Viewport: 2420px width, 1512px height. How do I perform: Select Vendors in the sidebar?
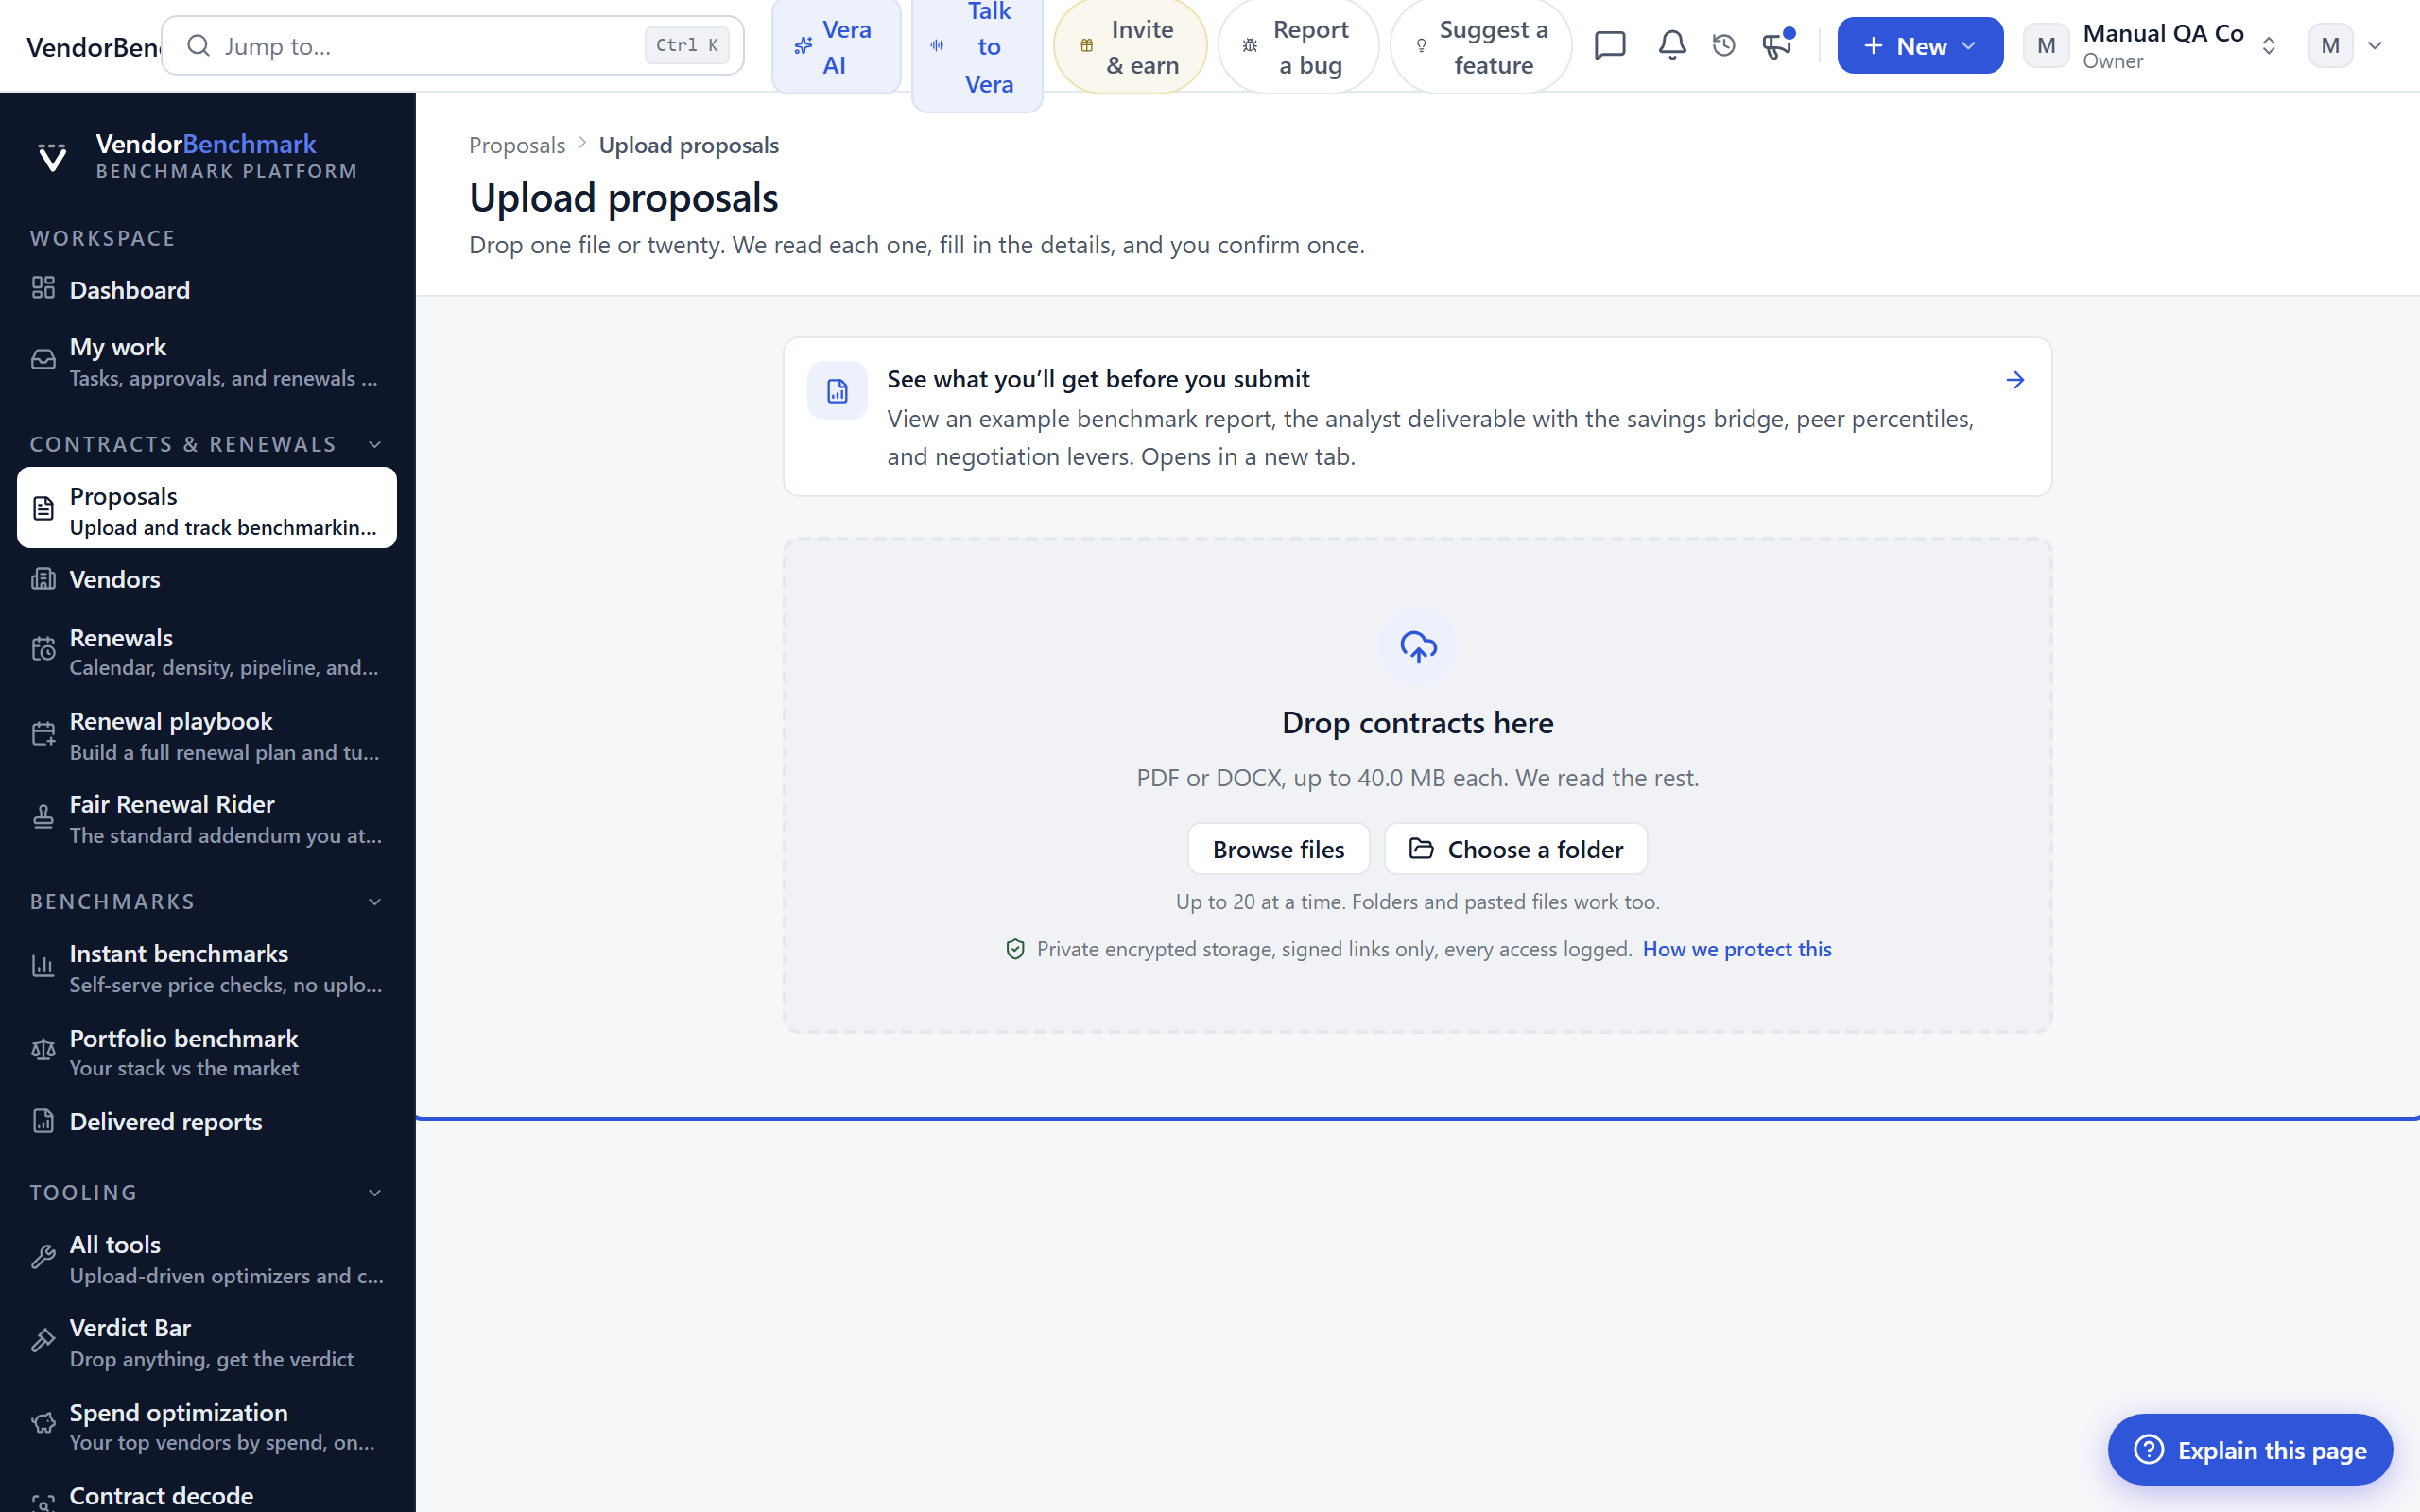[207, 578]
